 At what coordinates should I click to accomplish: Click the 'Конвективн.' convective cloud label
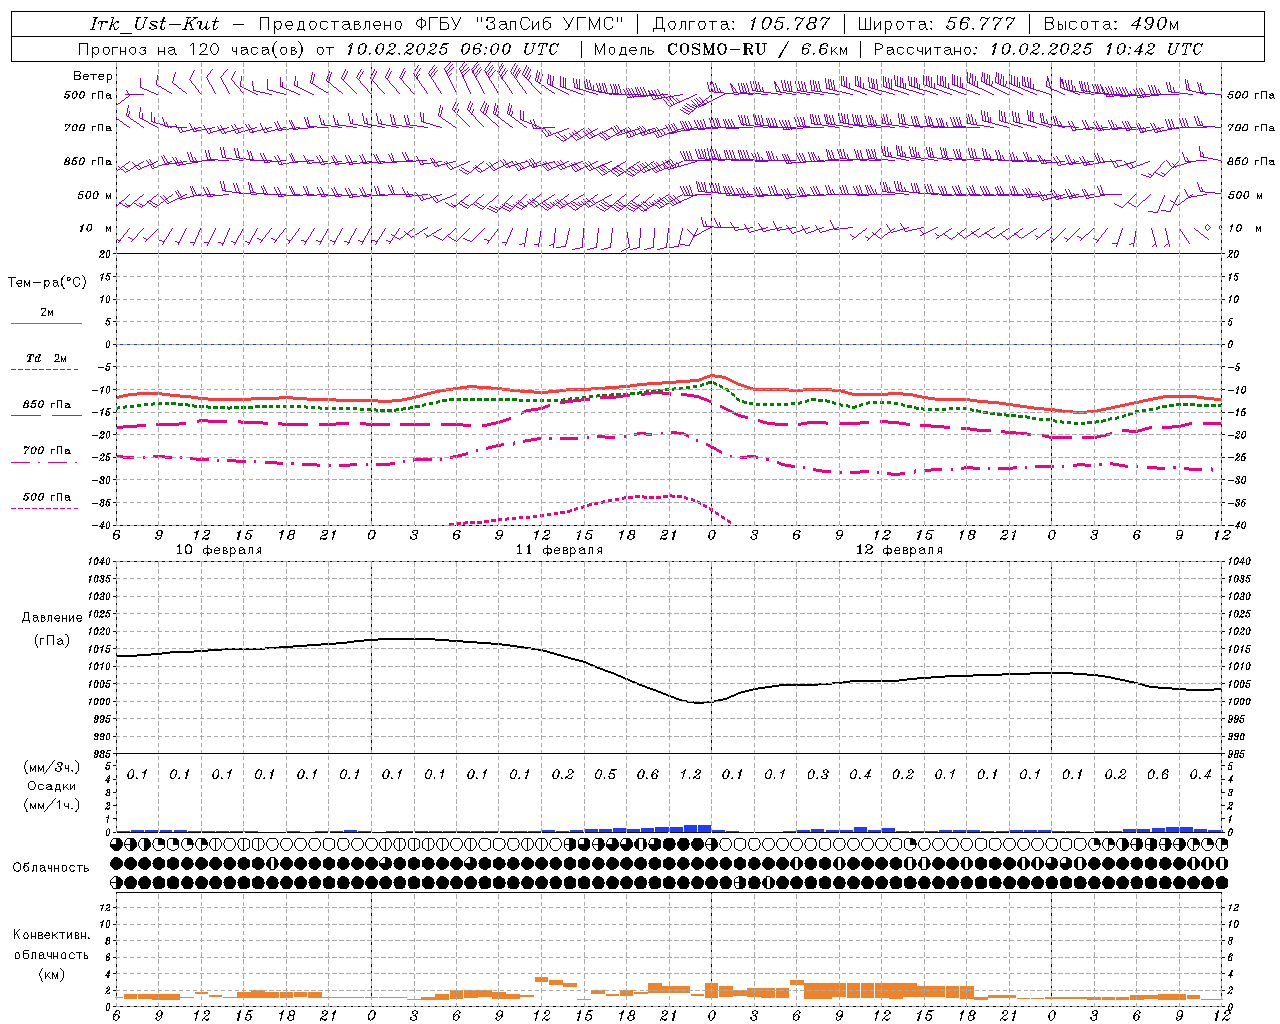point(51,935)
